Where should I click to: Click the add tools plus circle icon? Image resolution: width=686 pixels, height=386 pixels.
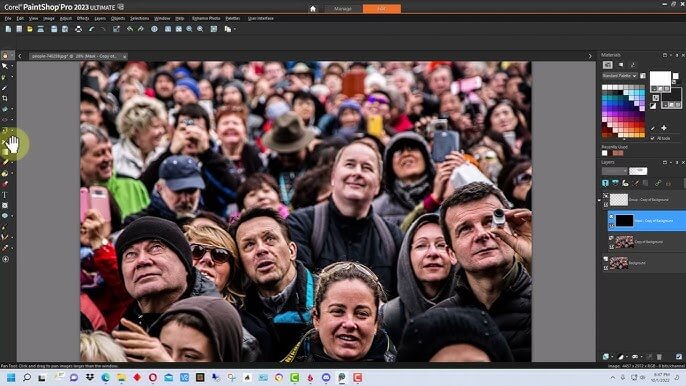[x=5, y=259]
